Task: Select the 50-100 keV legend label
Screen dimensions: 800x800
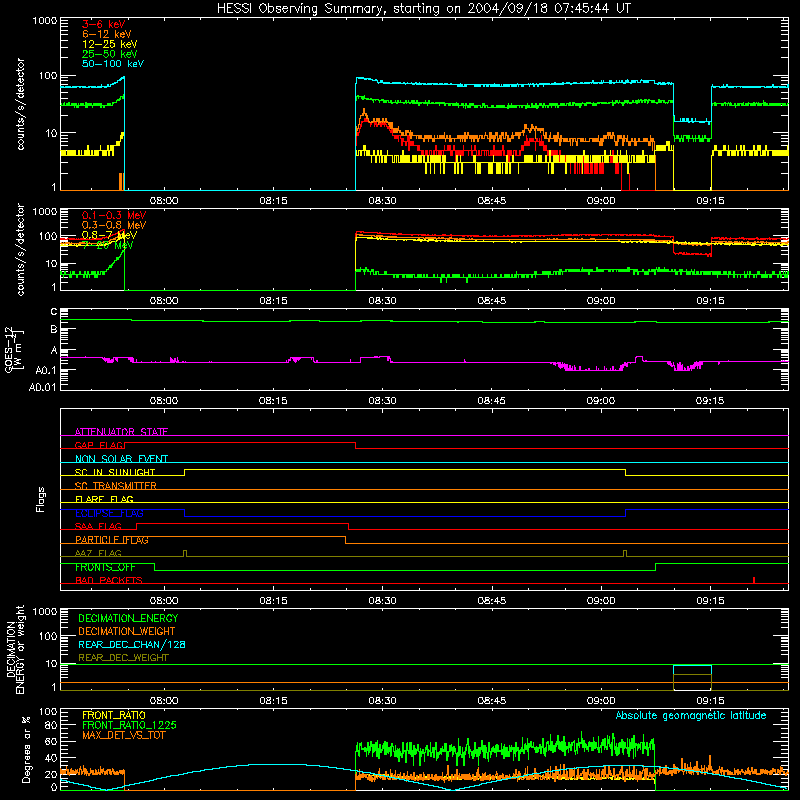Action: click(x=113, y=64)
